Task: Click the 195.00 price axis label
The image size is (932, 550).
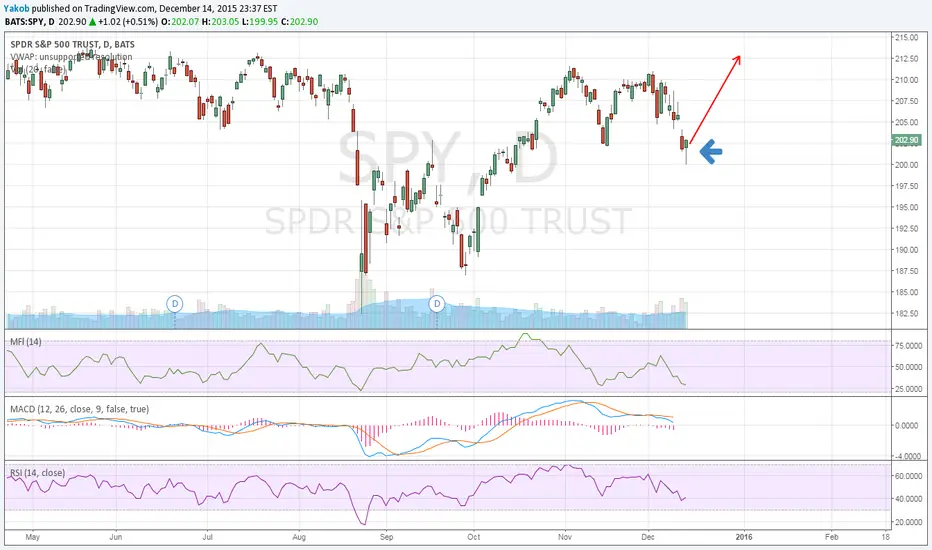Action: (907, 207)
